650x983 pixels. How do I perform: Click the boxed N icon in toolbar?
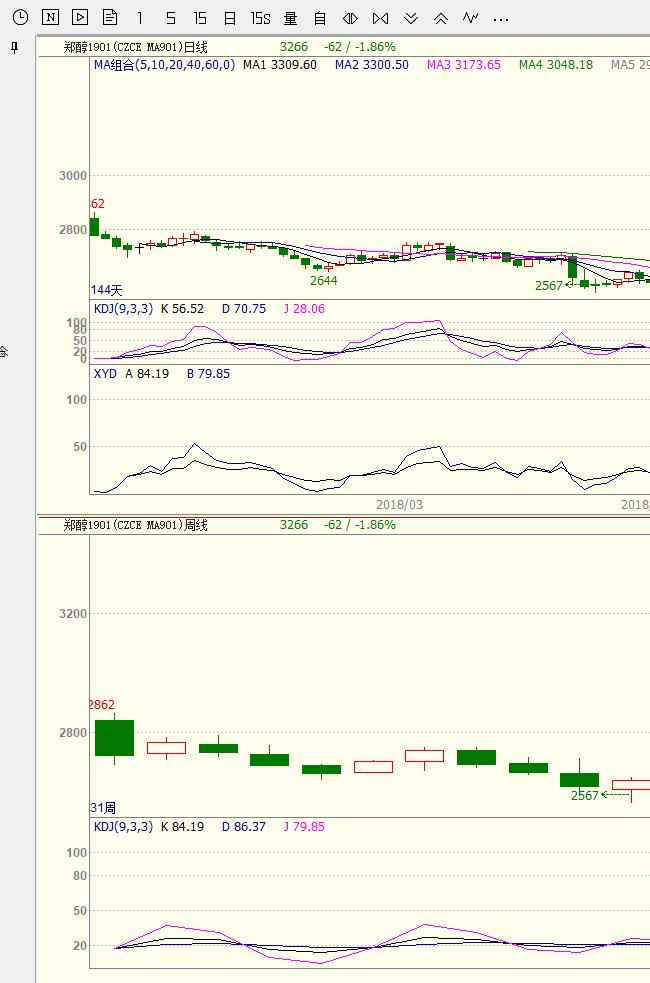pyautogui.click(x=50, y=18)
